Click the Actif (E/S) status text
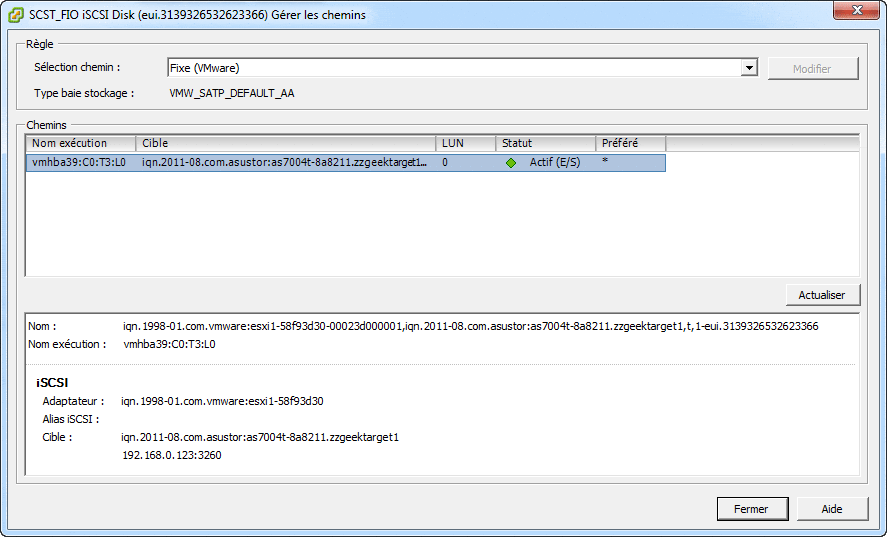This screenshot has height=537, width=887. (x=555, y=163)
